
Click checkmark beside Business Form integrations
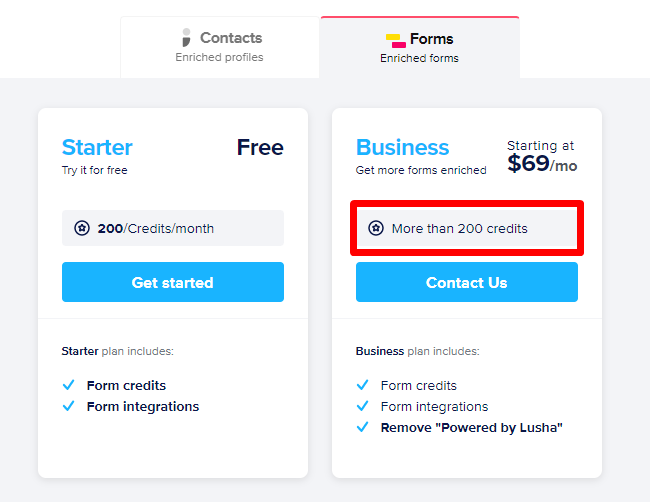point(362,406)
